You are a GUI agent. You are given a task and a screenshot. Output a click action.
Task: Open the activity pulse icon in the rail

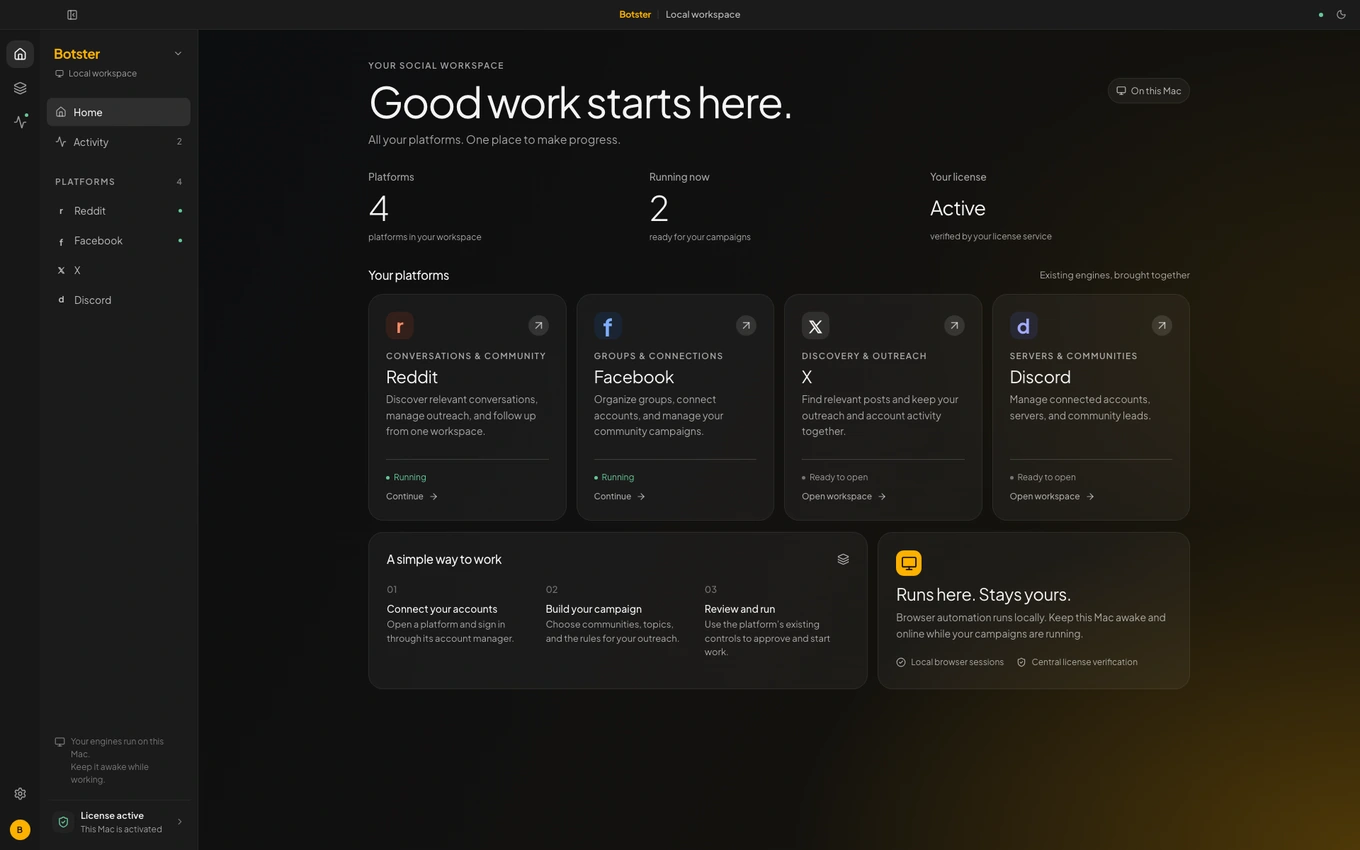20,121
